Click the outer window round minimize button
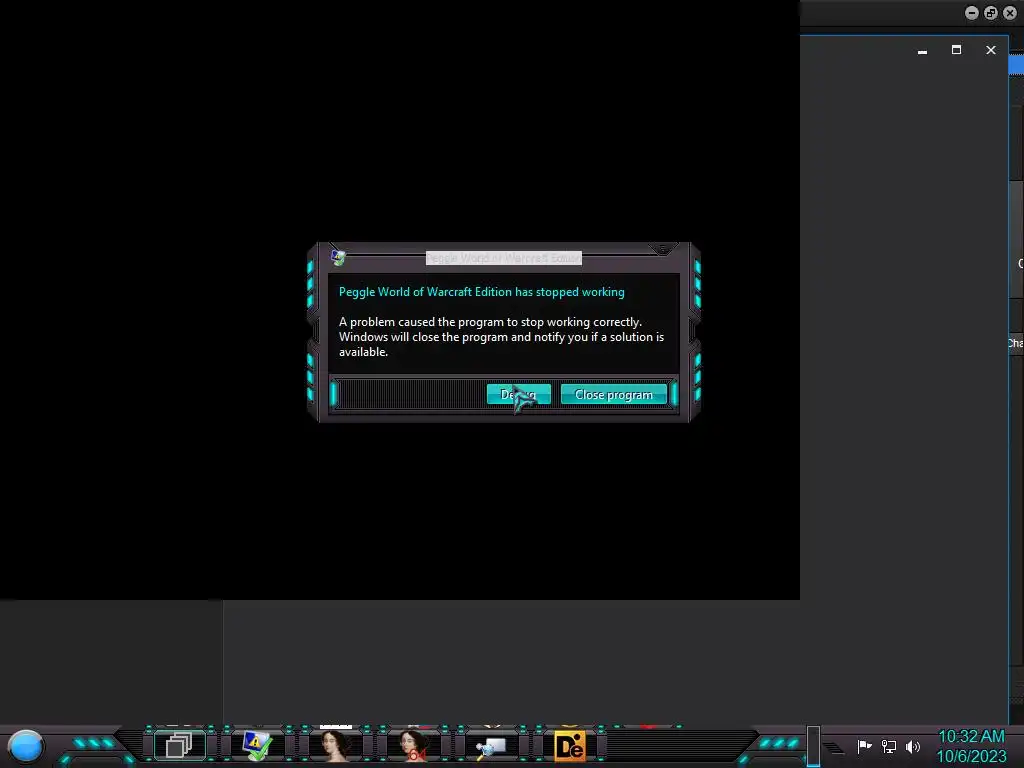1024x768 pixels. click(972, 13)
